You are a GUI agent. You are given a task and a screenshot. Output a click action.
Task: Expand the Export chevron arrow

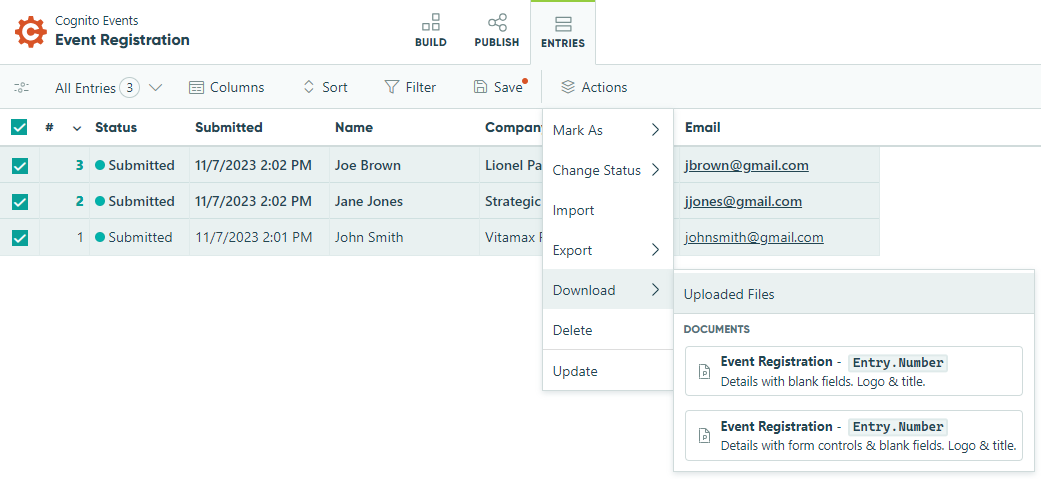[x=655, y=250]
